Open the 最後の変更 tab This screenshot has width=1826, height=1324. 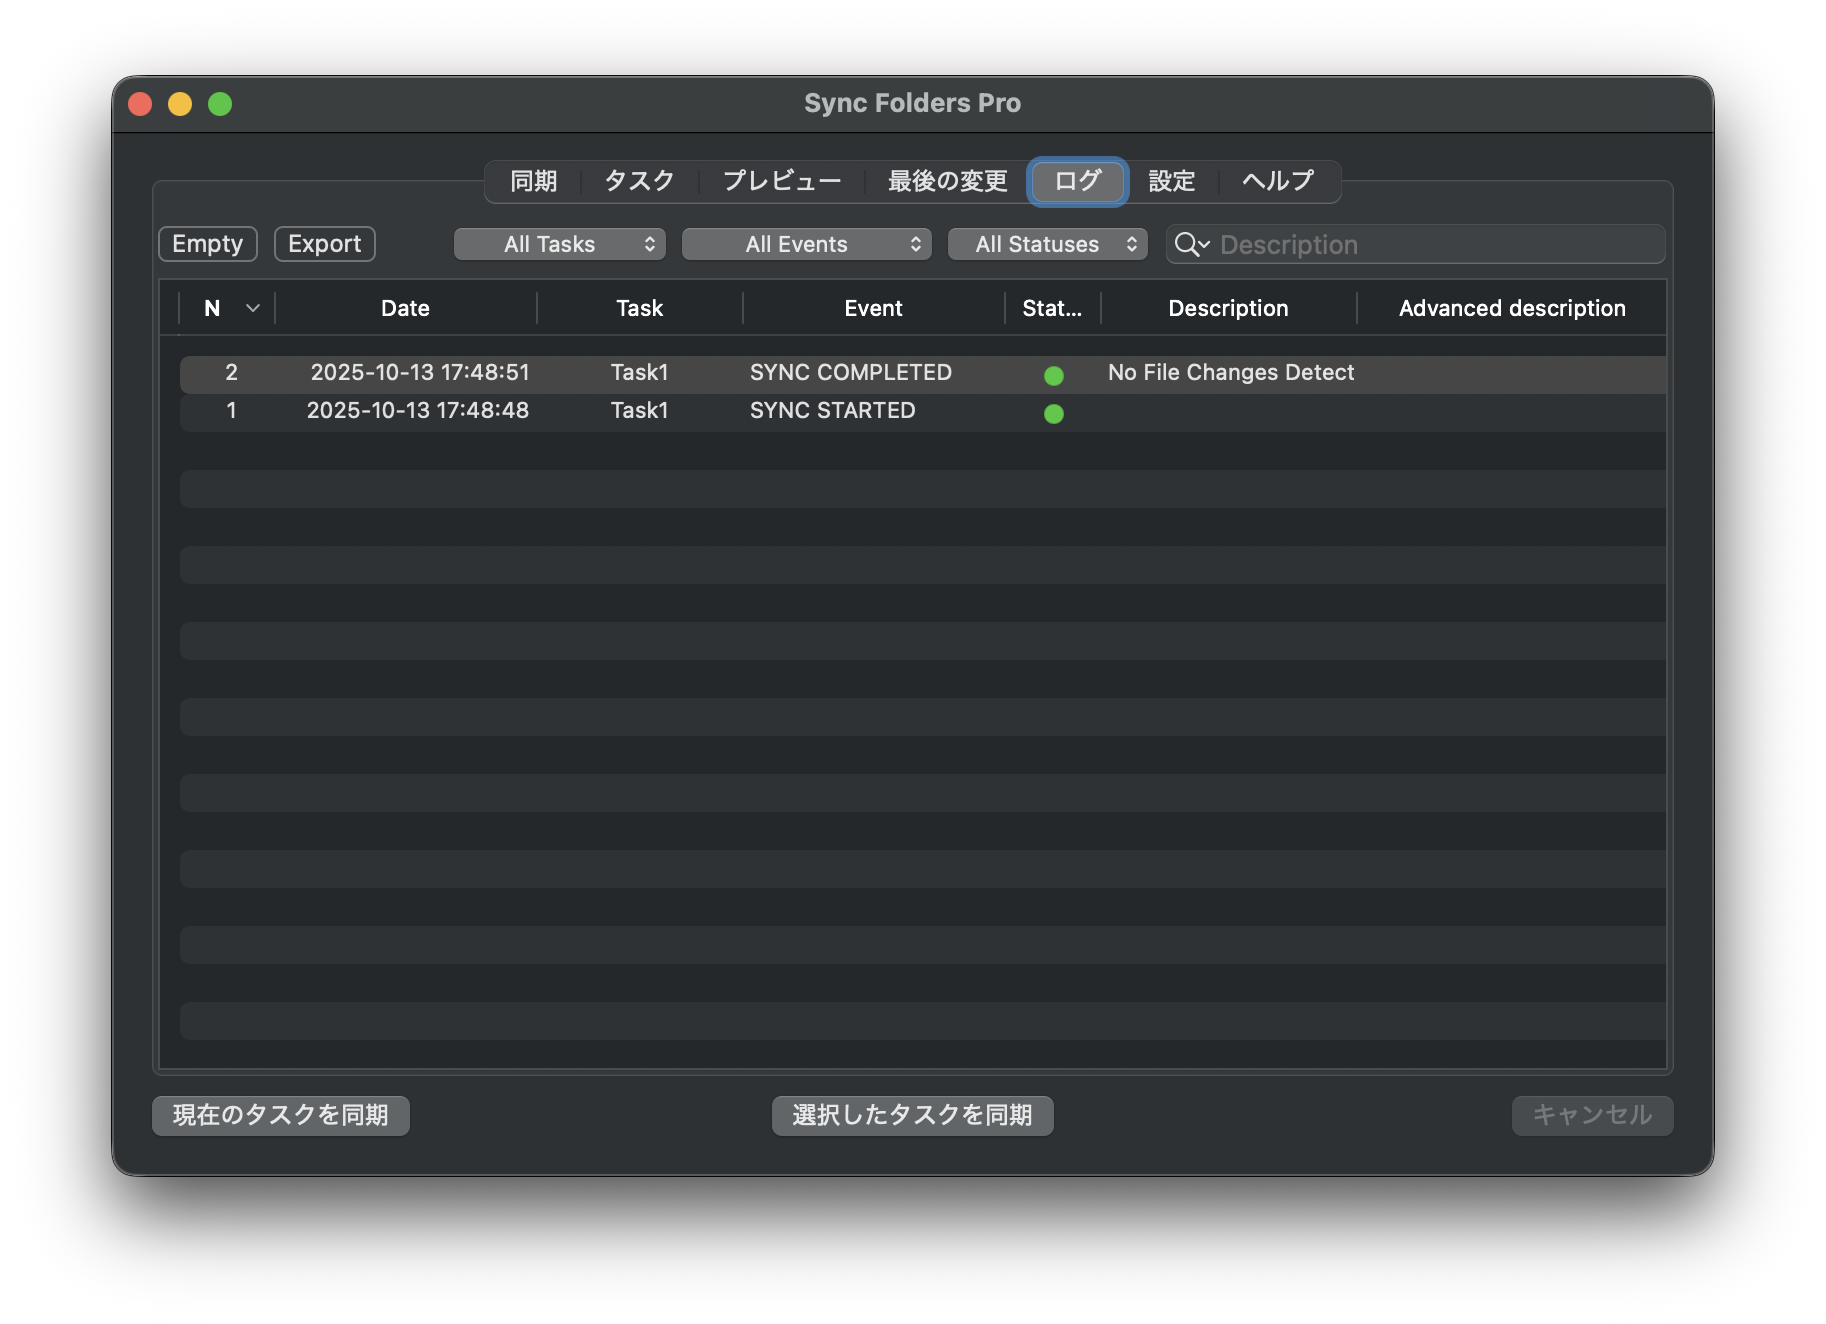click(x=947, y=182)
